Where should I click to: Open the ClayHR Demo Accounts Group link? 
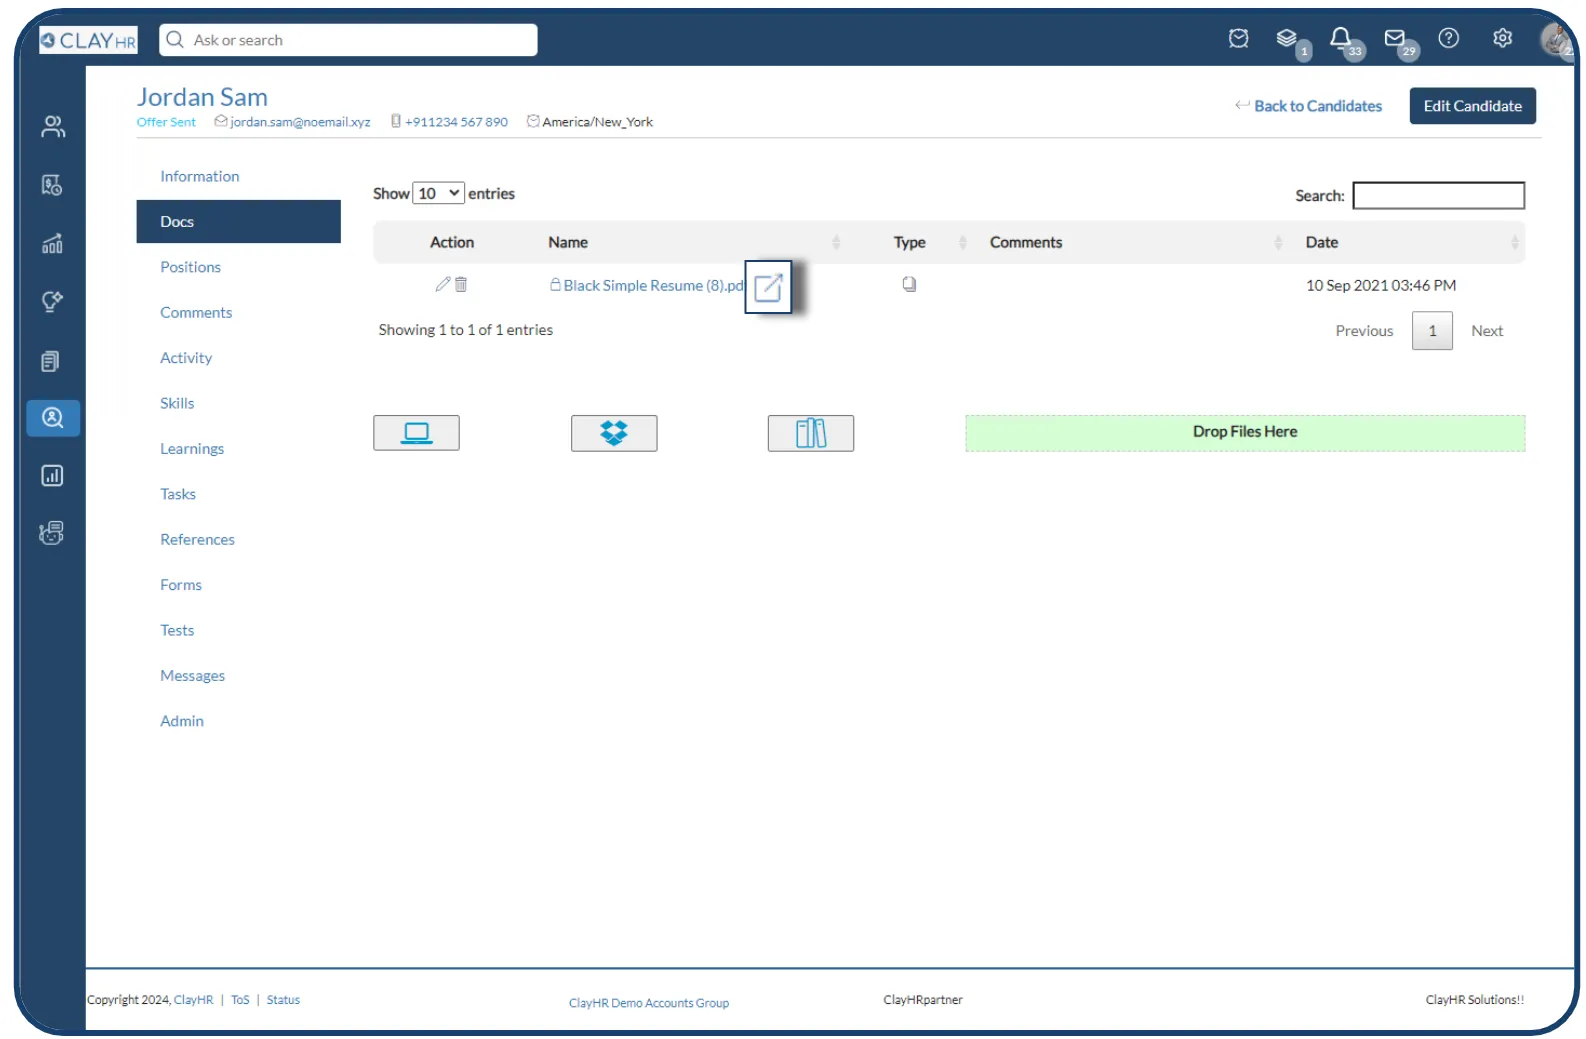point(649,1003)
